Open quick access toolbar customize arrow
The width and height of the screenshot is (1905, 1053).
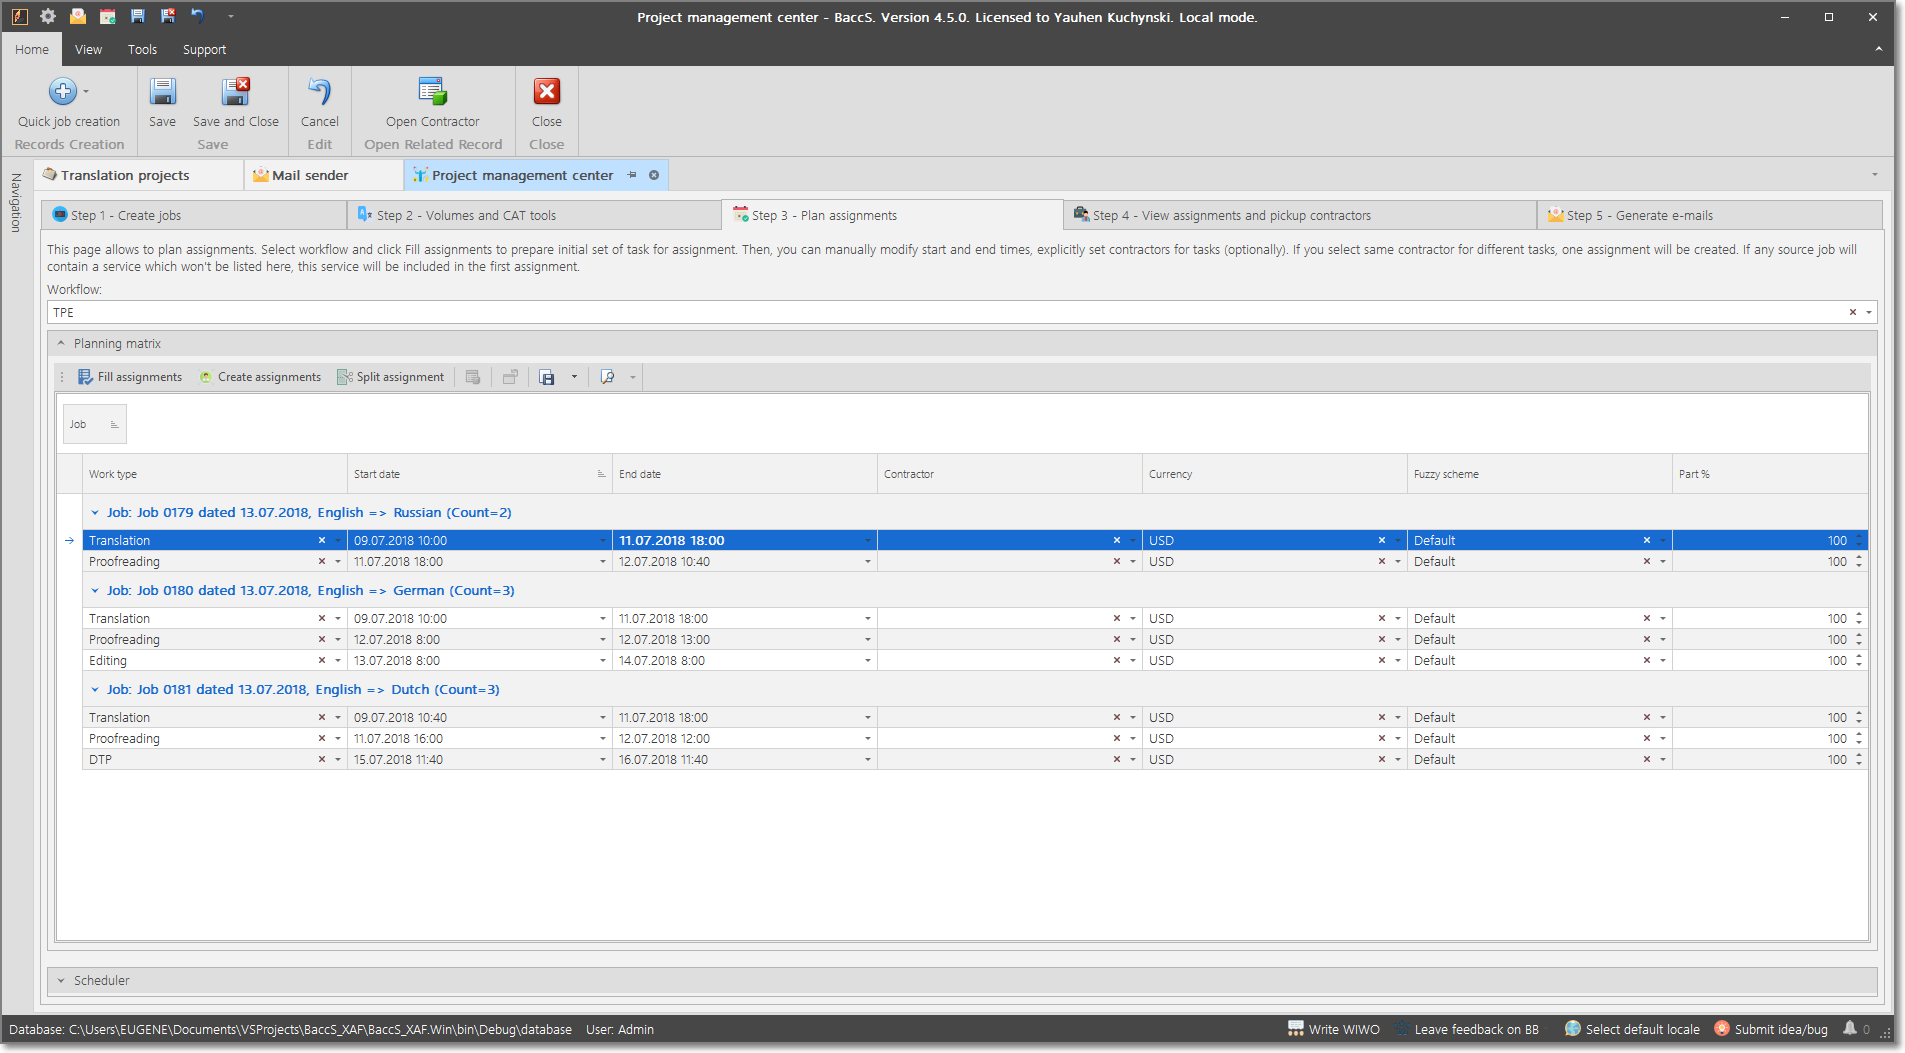tap(230, 16)
